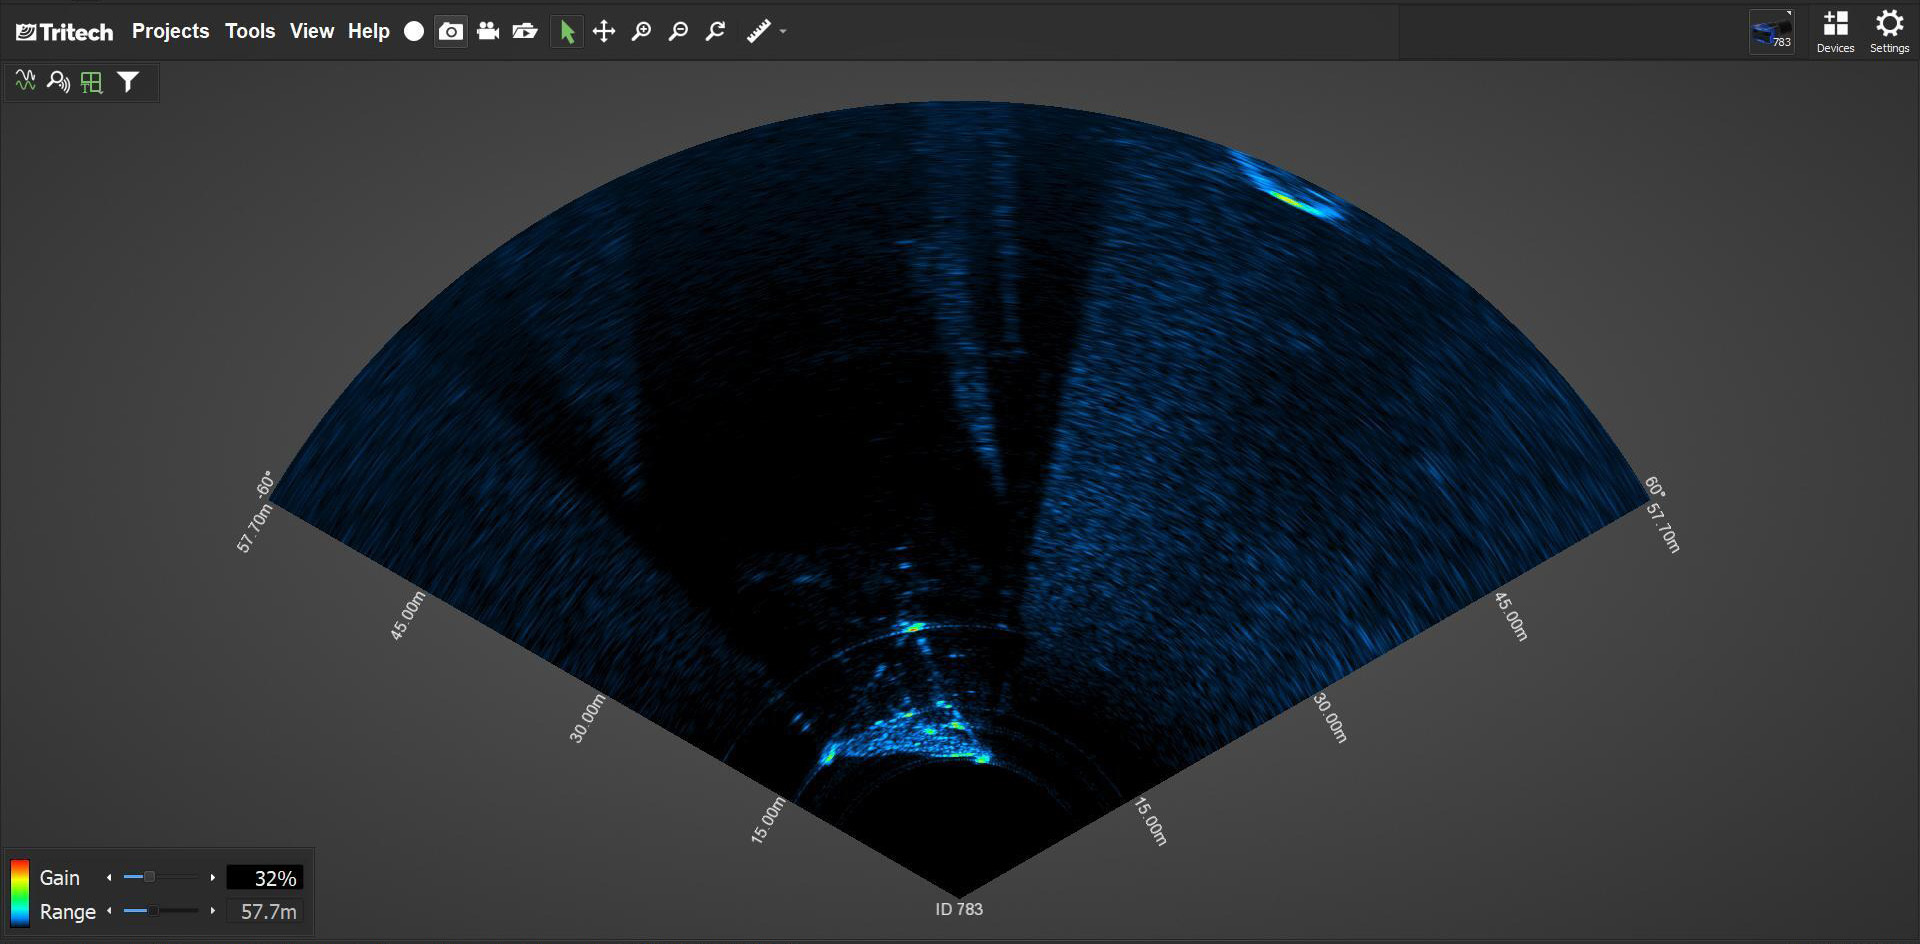
Task: Open the Tools menu
Action: click(250, 31)
